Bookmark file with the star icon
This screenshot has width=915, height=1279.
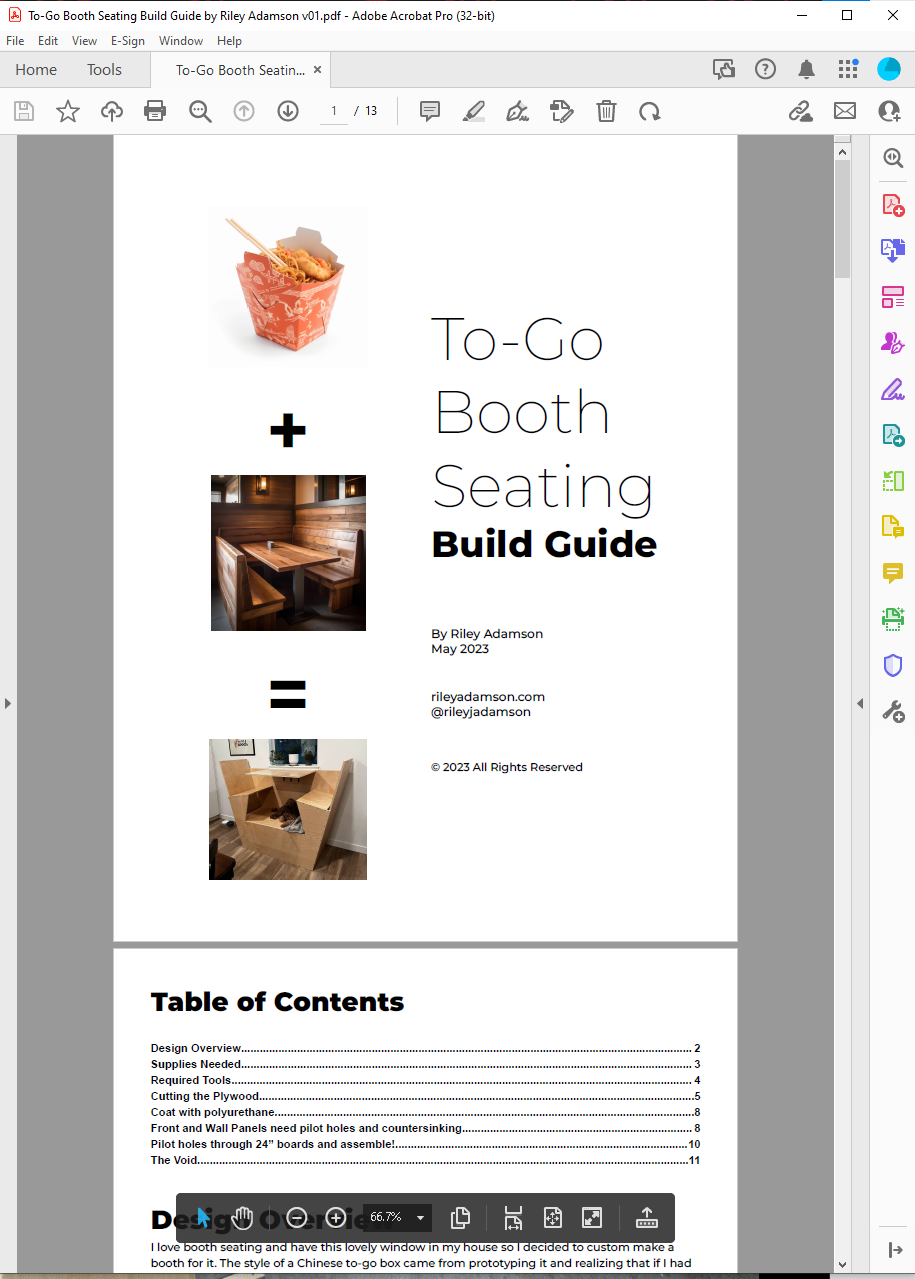pos(67,111)
